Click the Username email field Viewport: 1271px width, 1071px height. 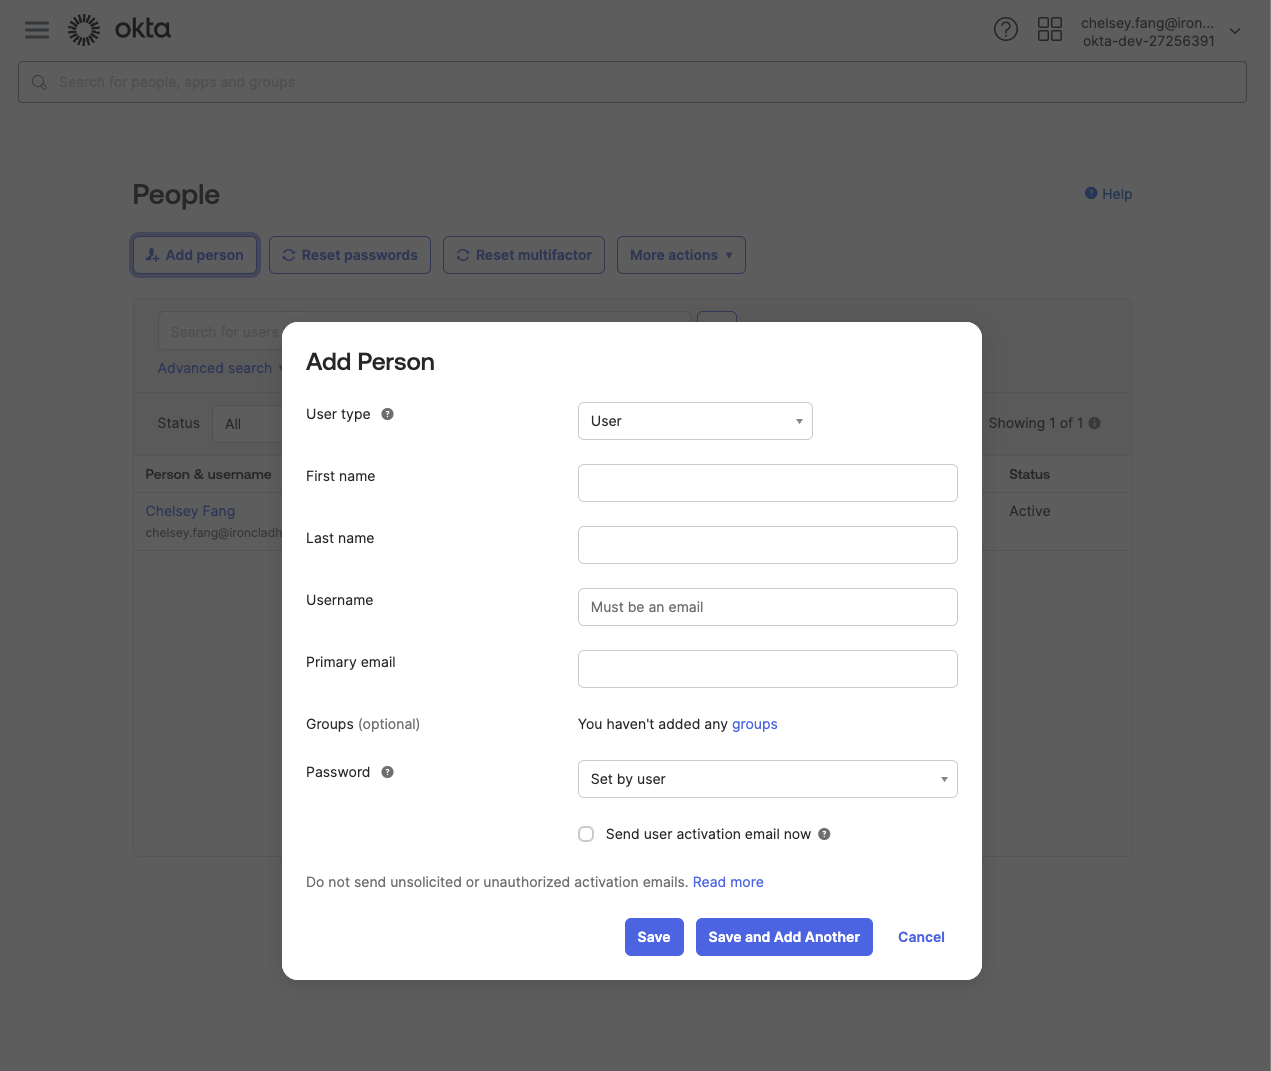coord(768,607)
